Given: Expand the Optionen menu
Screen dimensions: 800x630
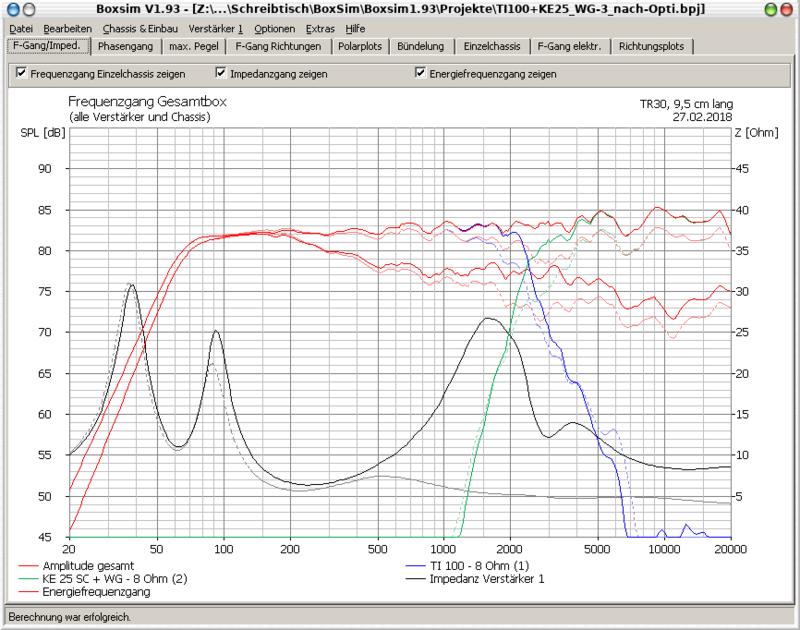Looking at the screenshot, I should [274, 29].
